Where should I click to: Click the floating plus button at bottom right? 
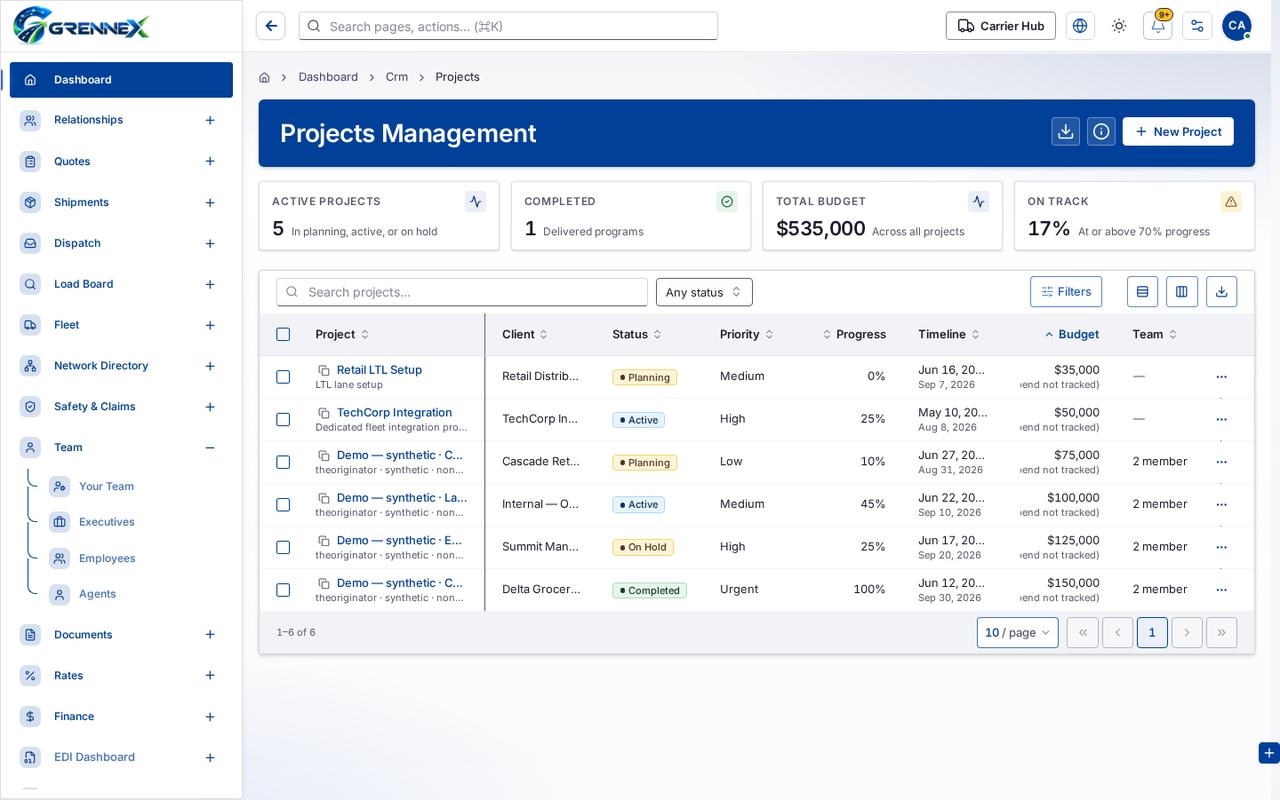point(1269,753)
